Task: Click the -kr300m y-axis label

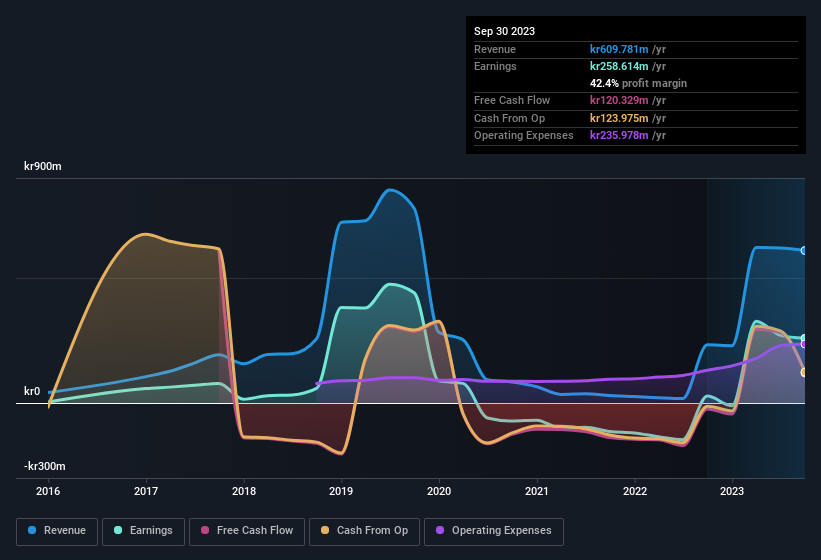Action: click(45, 466)
